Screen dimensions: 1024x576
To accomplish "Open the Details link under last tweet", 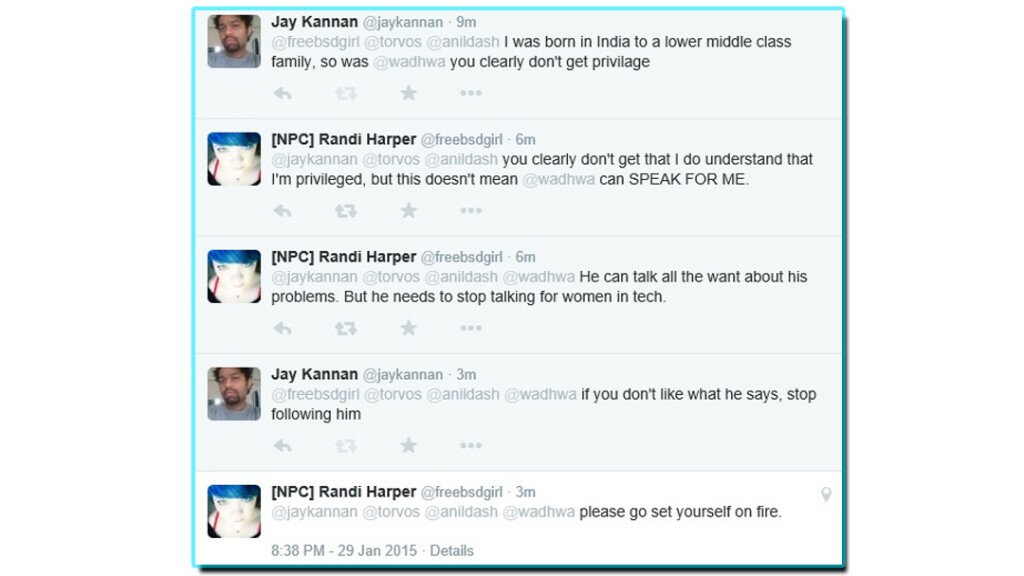I will 451,551.
